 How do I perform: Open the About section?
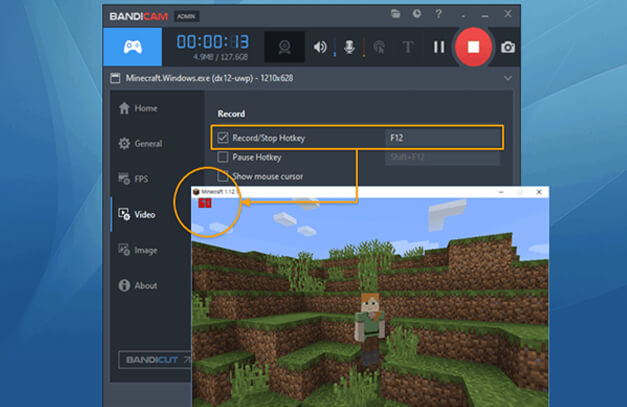point(138,285)
